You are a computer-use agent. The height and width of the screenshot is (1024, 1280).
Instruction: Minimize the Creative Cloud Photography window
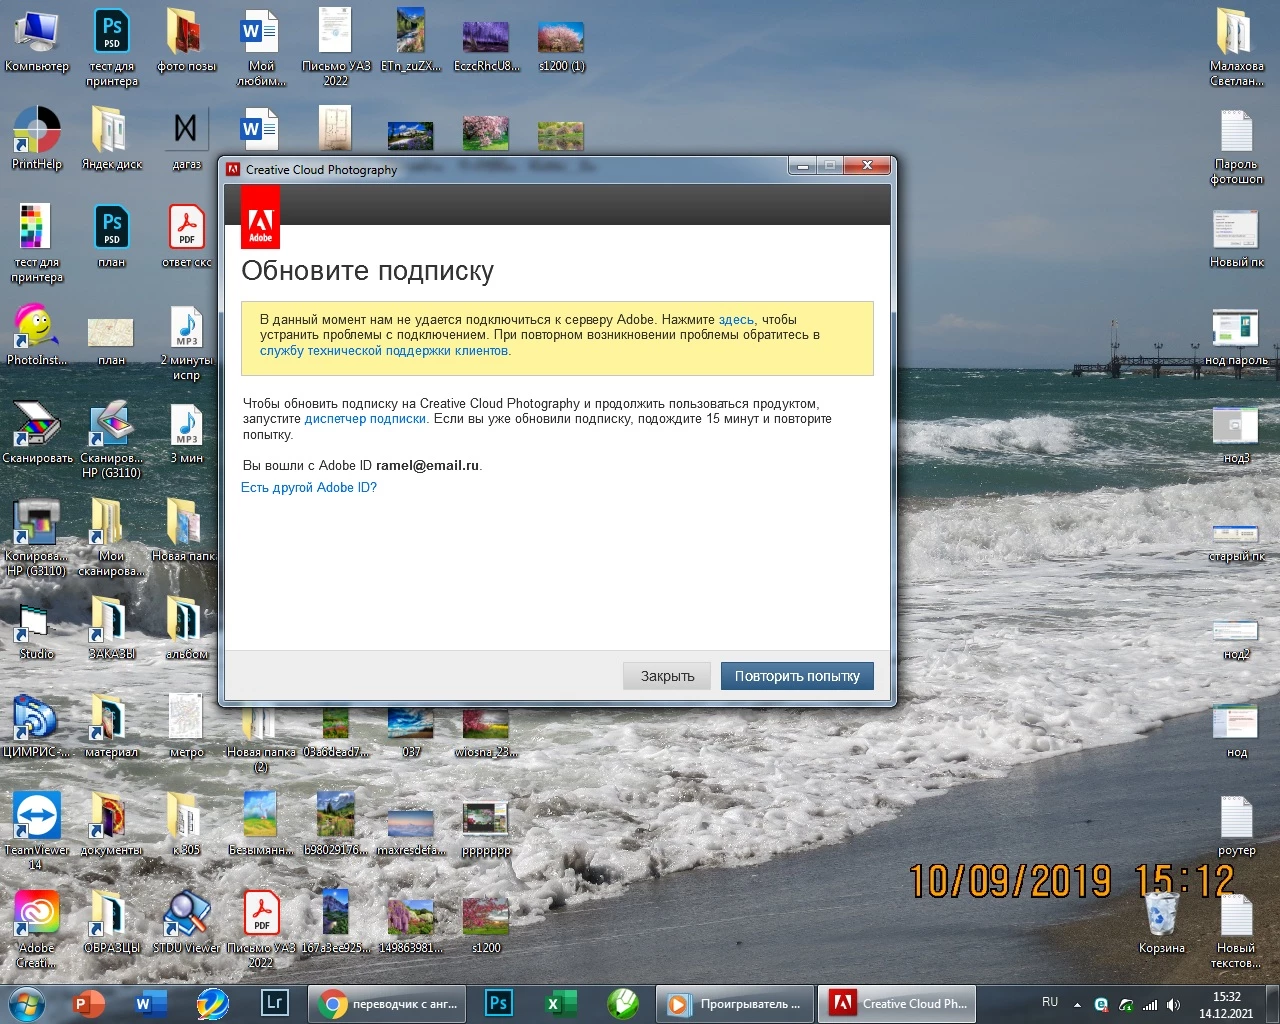click(x=802, y=166)
